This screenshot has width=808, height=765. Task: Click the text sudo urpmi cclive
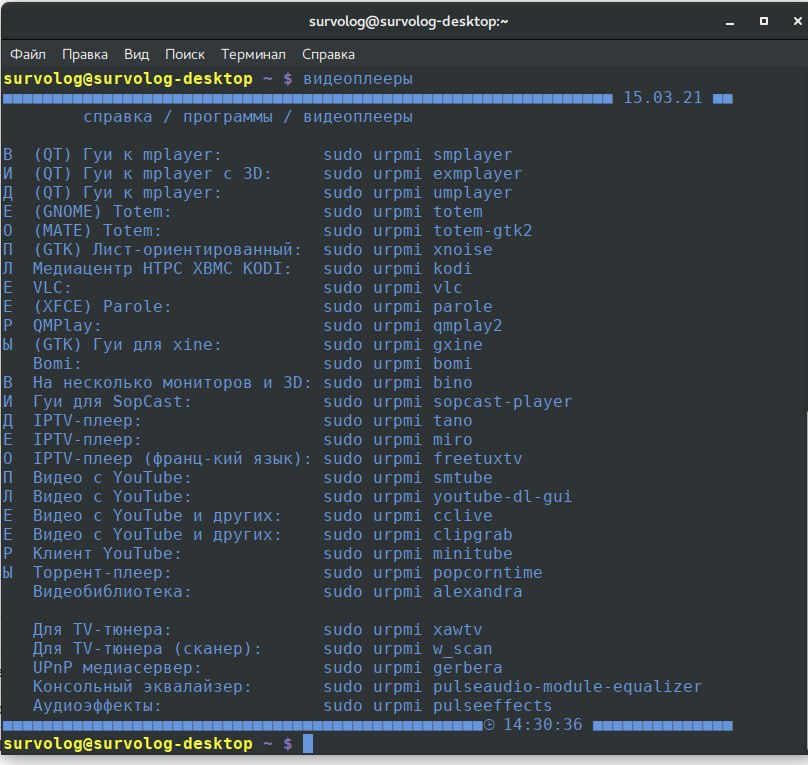408,516
